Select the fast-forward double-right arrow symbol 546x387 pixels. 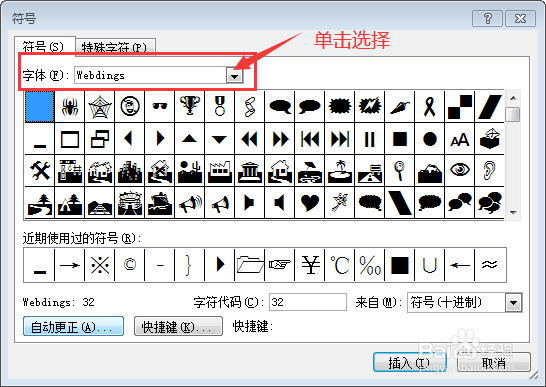click(x=280, y=139)
